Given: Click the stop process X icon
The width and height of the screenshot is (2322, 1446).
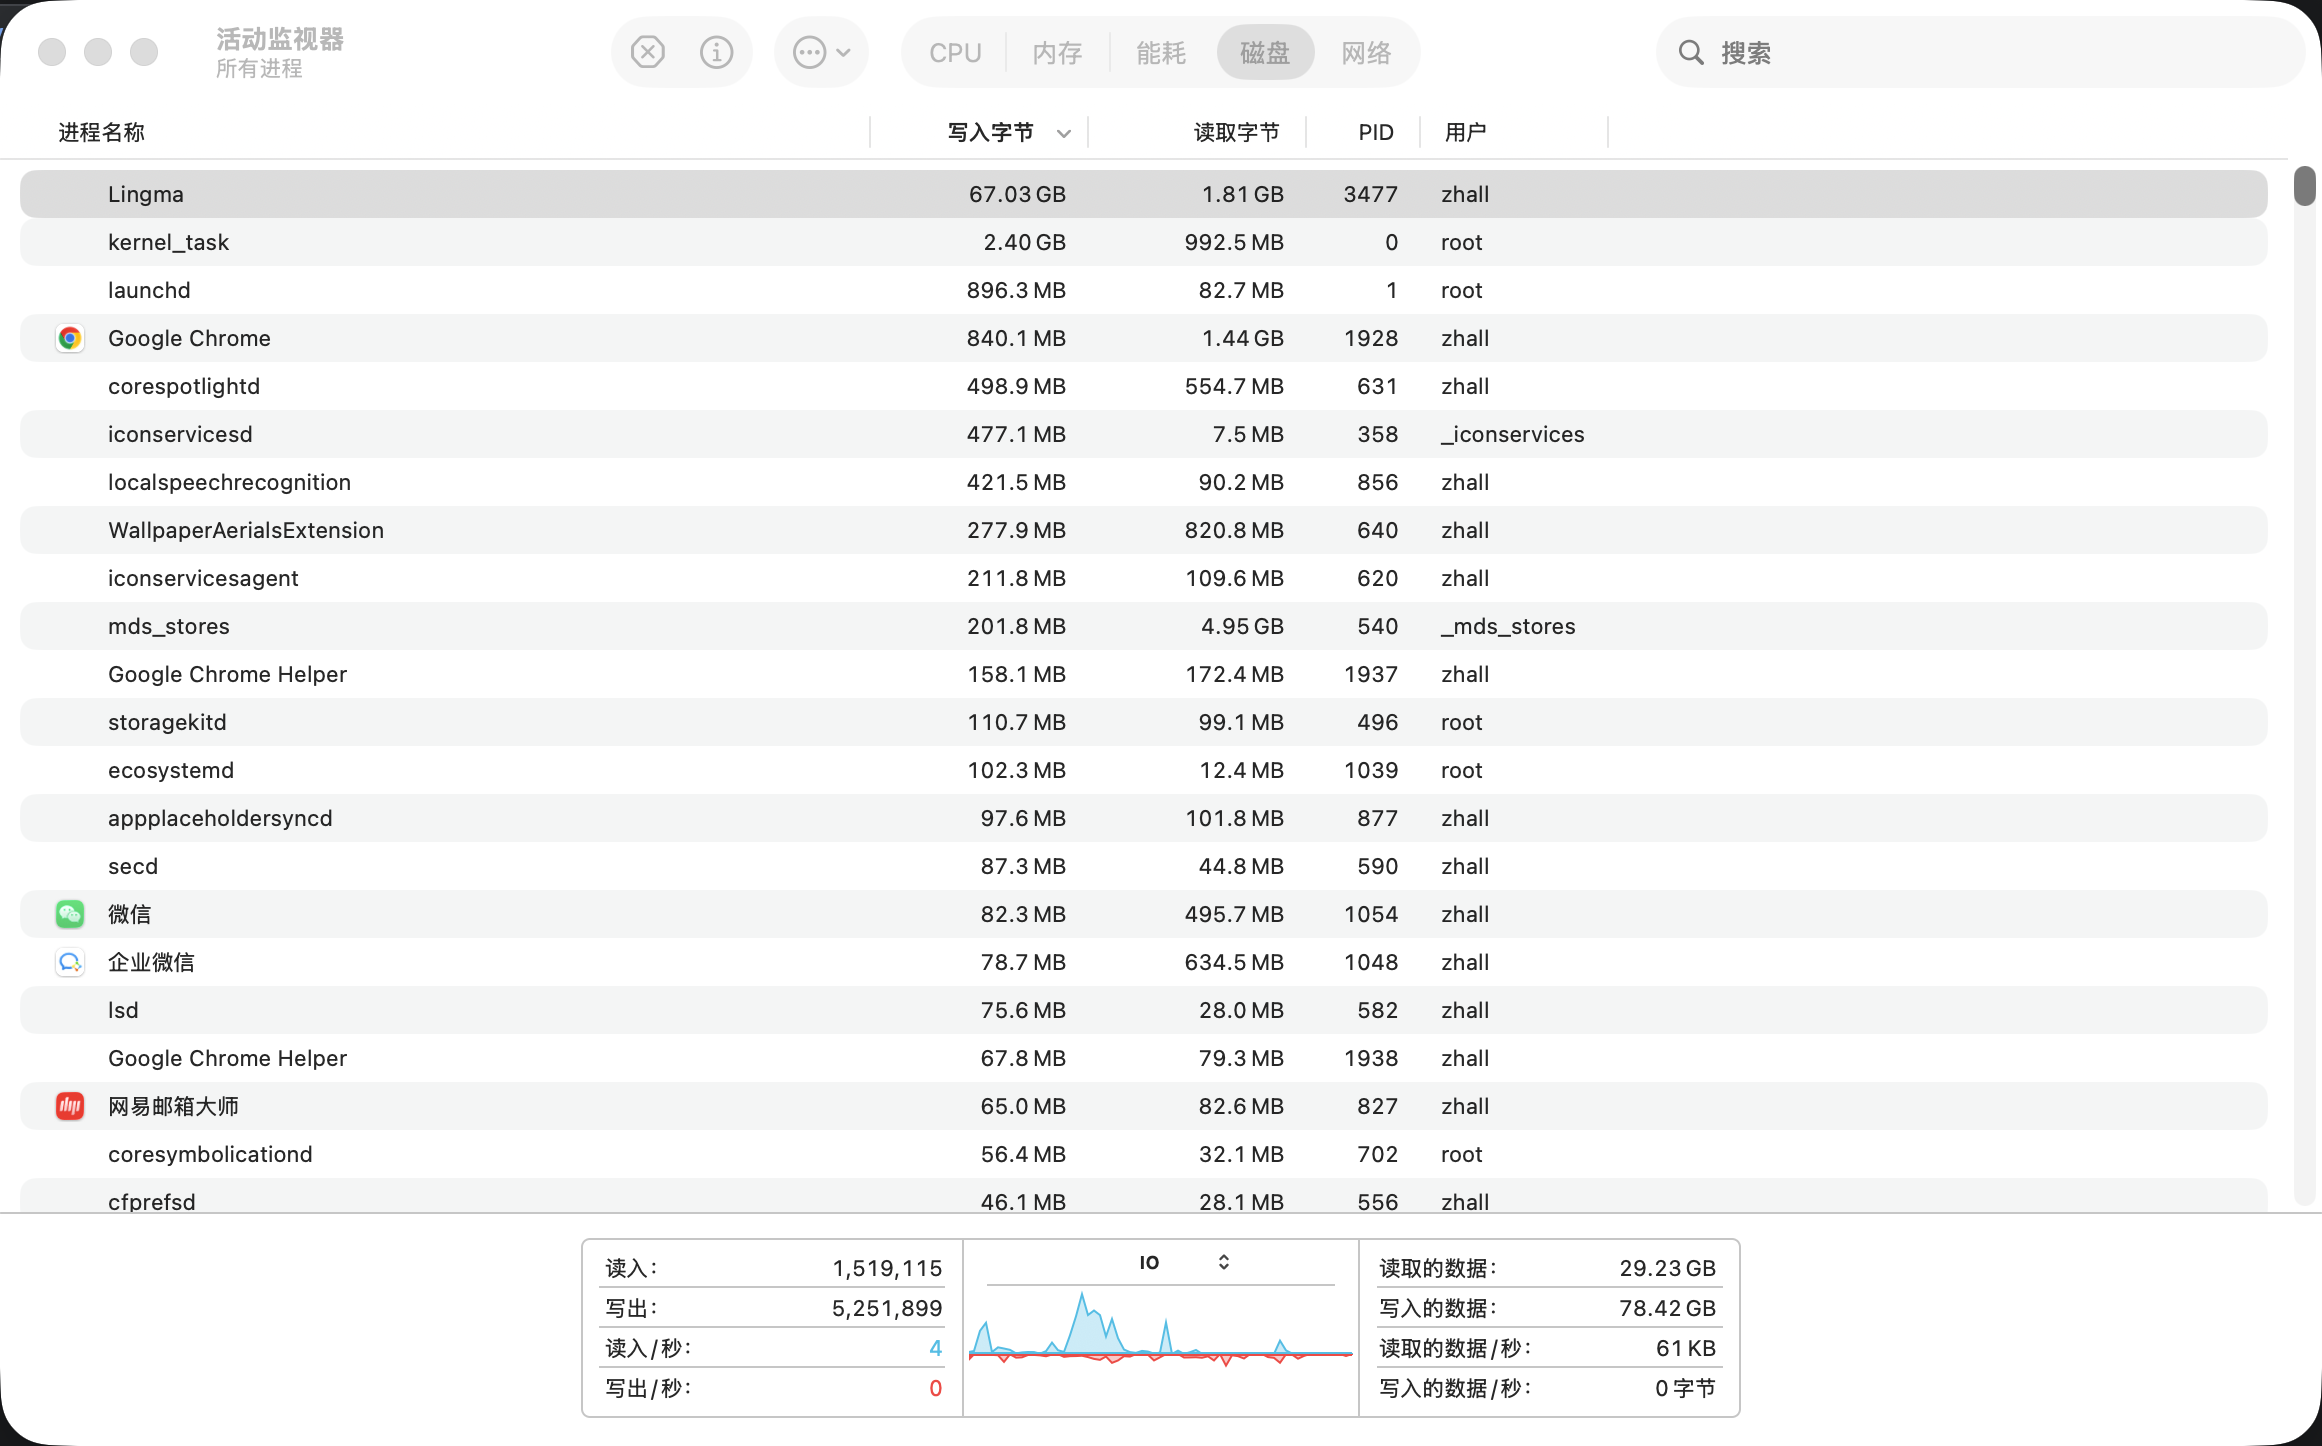Looking at the screenshot, I should (x=648, y=52).
